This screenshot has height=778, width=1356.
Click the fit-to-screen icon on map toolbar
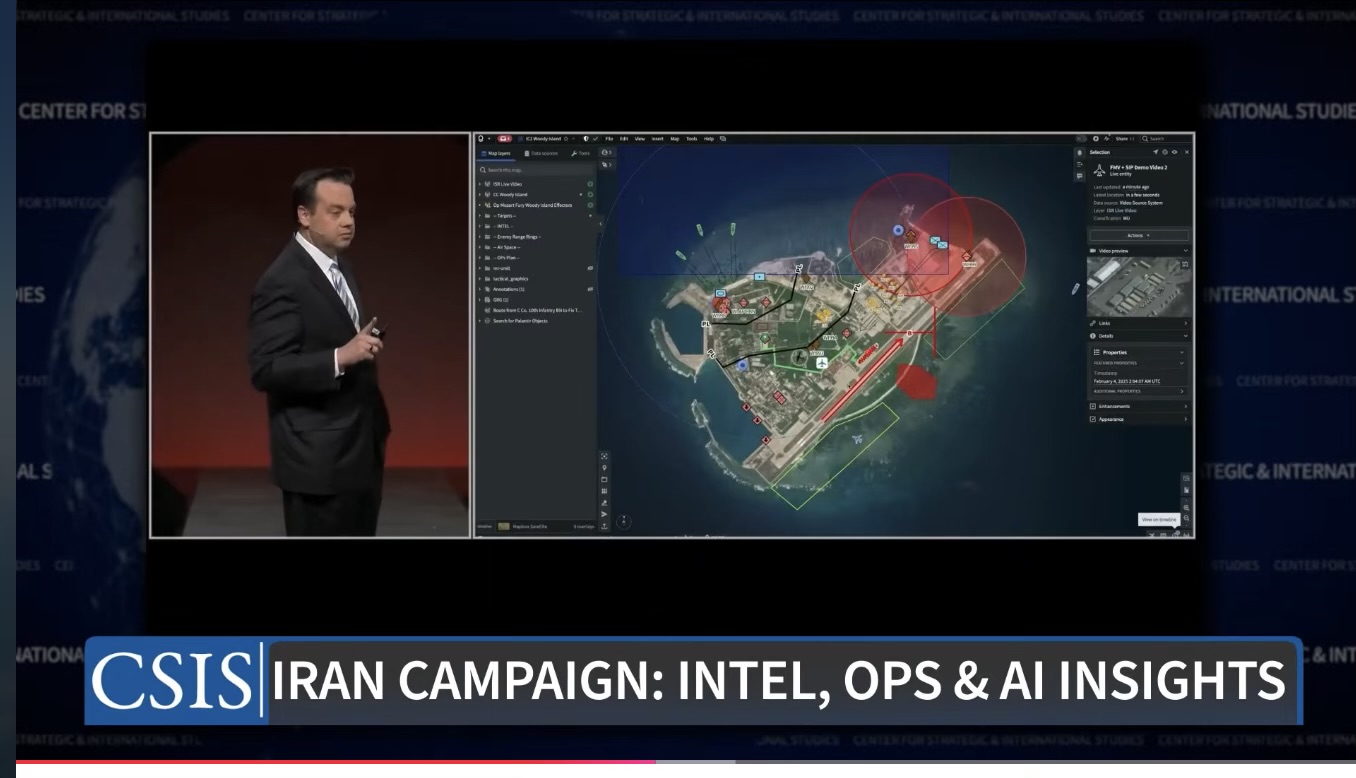(604, 455)
